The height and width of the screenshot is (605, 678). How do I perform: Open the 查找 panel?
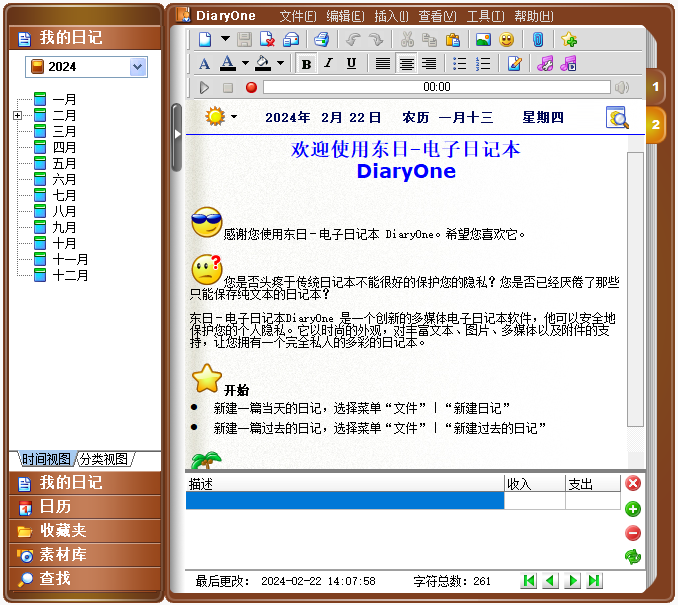click(85, 579)
